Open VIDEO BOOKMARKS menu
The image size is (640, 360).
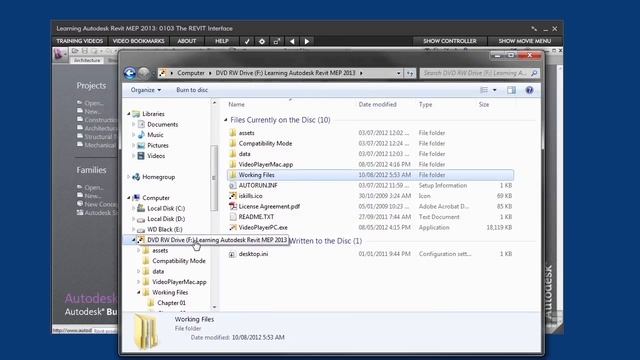click(x=138, y=41)
